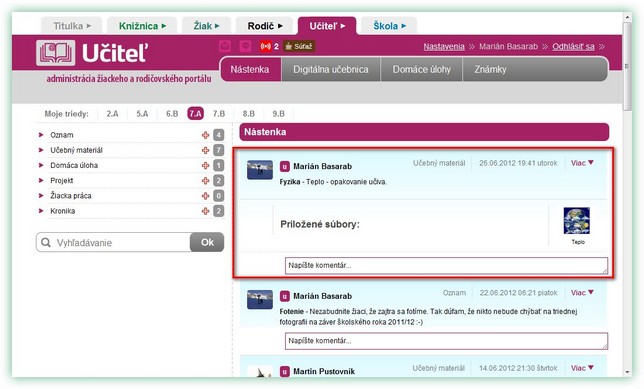Switch to Digitálna učebnica menu item
644x389 pixels.
click(x=331, y=69)
